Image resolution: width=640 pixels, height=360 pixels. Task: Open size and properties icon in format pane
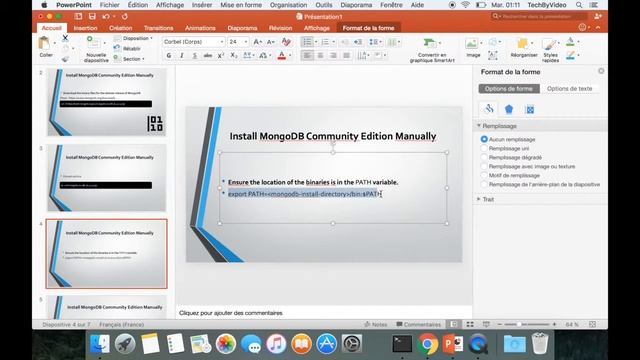point(530,109)
